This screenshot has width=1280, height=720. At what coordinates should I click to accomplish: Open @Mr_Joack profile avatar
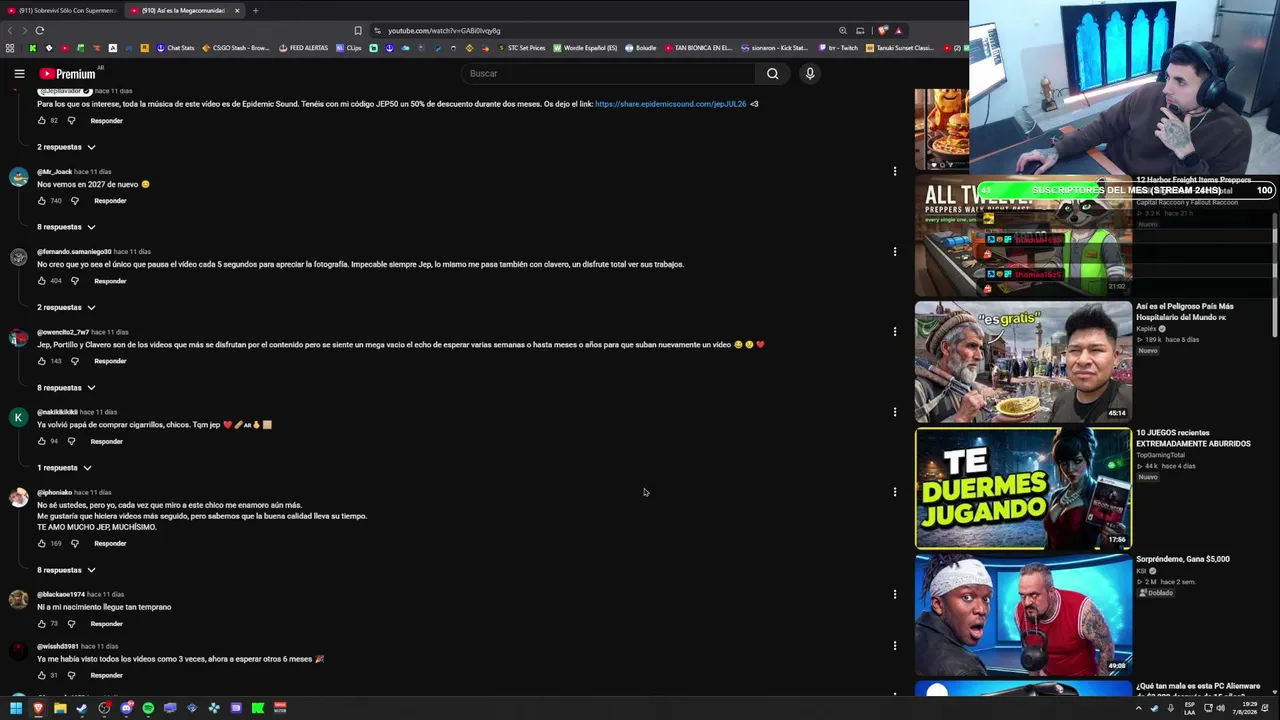pyautogui.click(x=18, y=177)
